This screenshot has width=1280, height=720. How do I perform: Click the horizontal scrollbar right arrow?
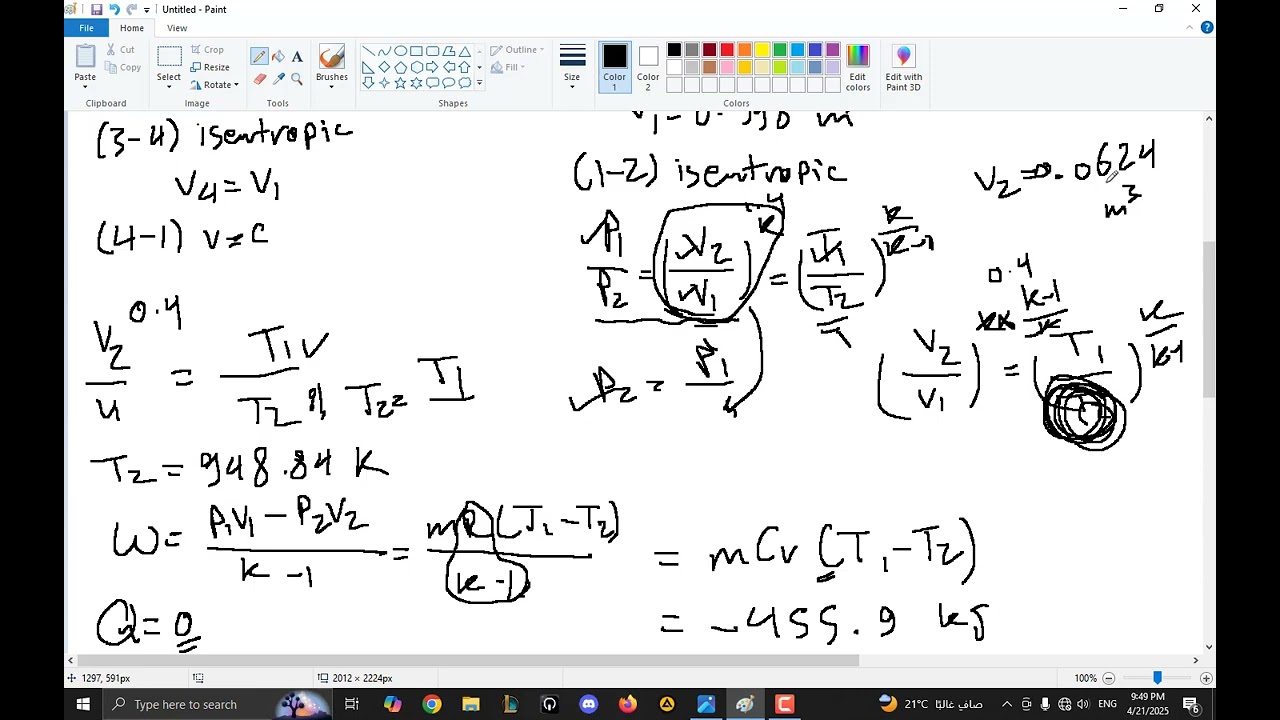coord(1195,660)
